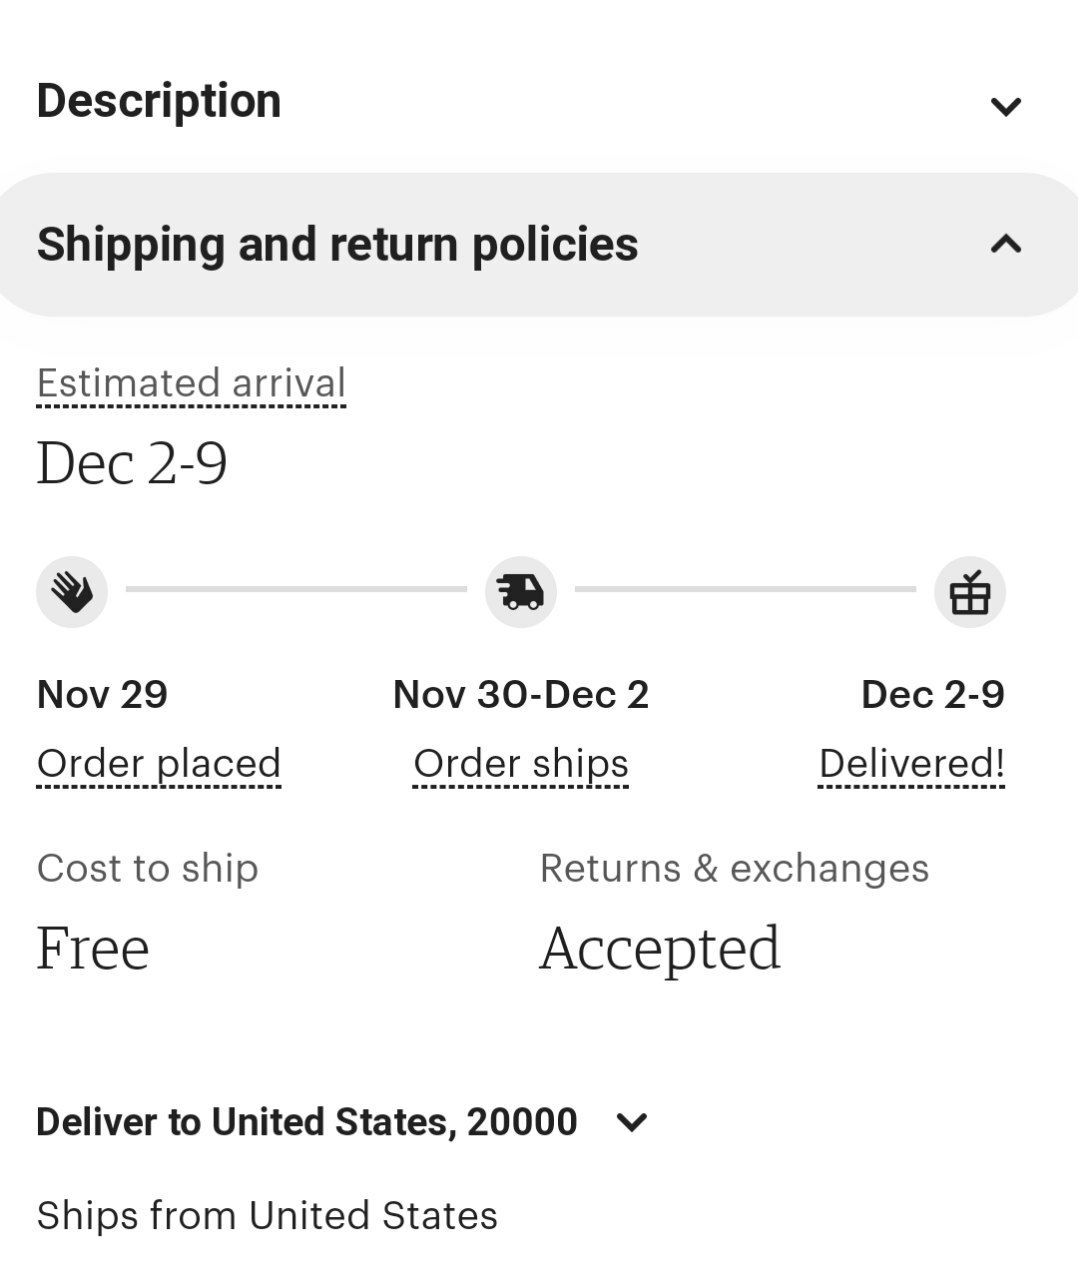Click the Order ships link

pyautogui.click(x=521, y=764)
